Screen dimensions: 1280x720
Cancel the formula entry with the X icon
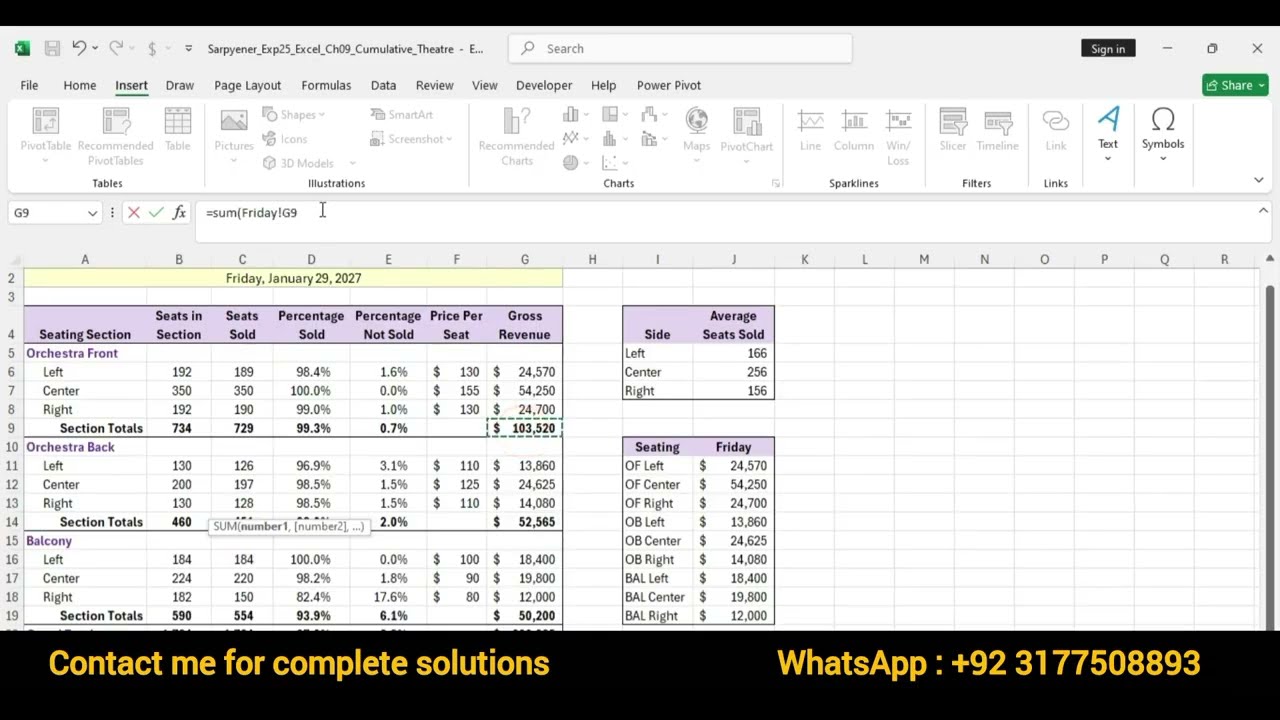click(x=134, y=212)
